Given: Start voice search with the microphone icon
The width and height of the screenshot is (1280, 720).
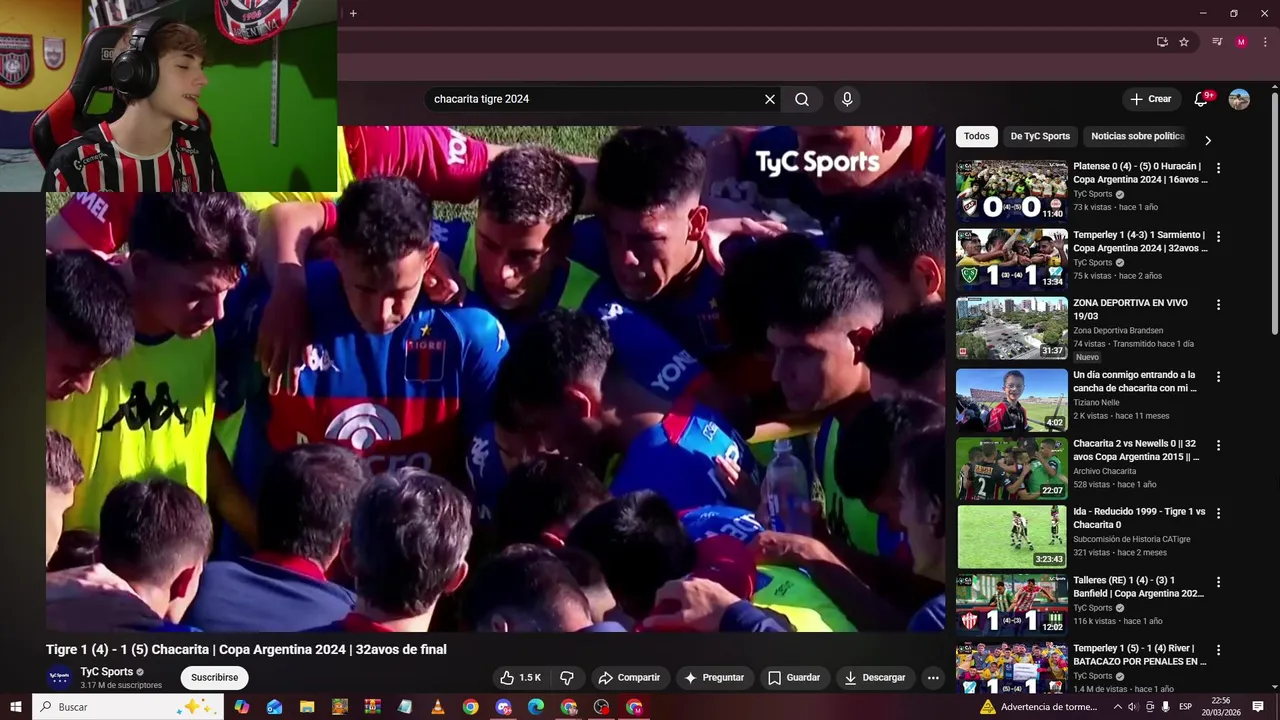Looking at the screenshot, I should pos(847,99).
